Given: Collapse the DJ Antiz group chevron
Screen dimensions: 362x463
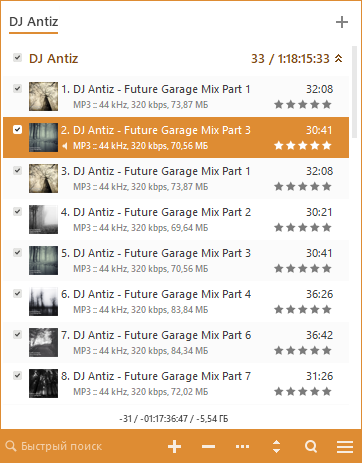Looking at the screenshot, I should pos(338,59).
